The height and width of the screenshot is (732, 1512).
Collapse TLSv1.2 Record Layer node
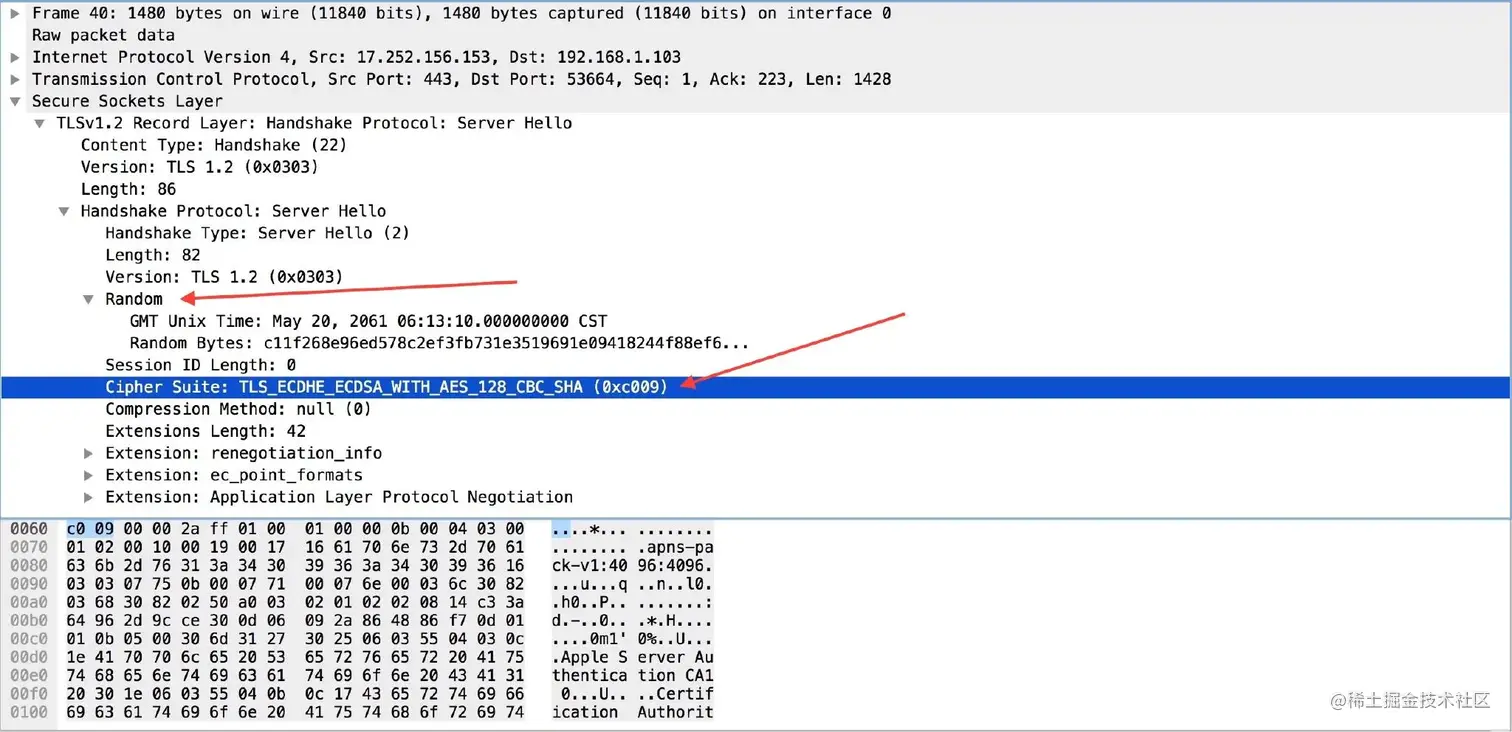point(39,123)
